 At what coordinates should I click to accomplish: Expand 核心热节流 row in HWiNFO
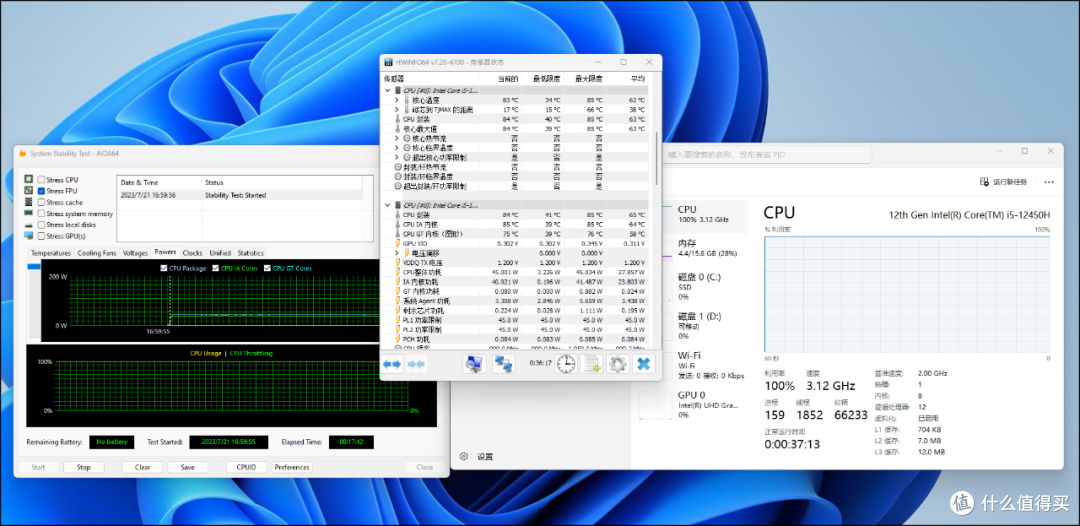(397, 138)
